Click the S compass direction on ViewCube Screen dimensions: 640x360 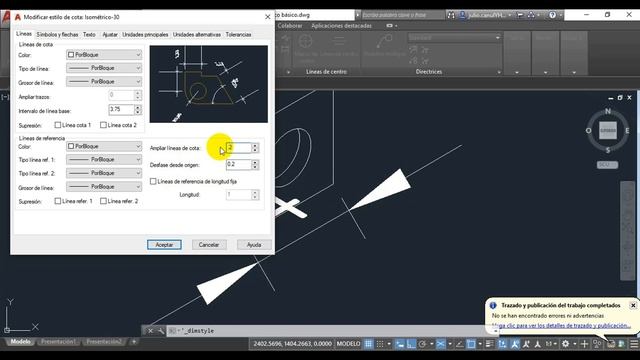pyautogui.click(x=608, y=150)
